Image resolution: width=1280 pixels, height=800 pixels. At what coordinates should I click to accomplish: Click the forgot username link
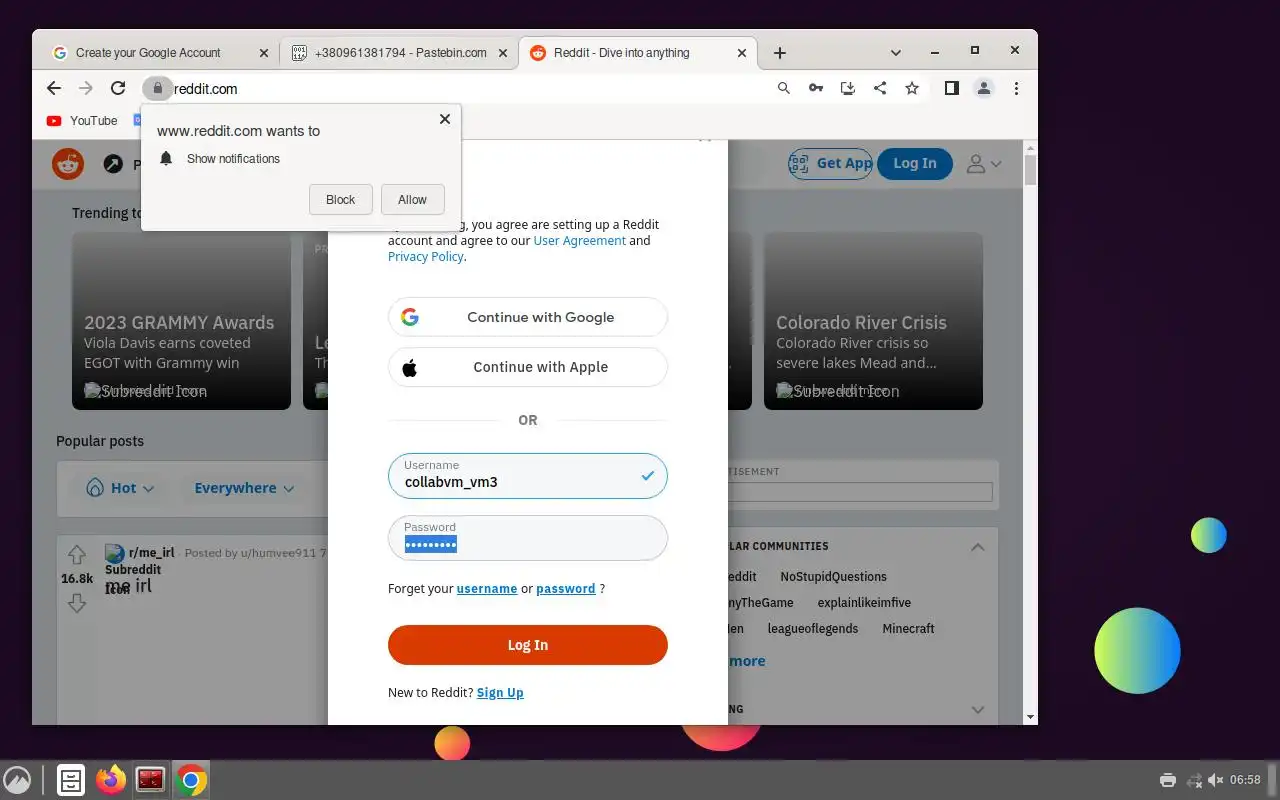click(x=487, y=589)
